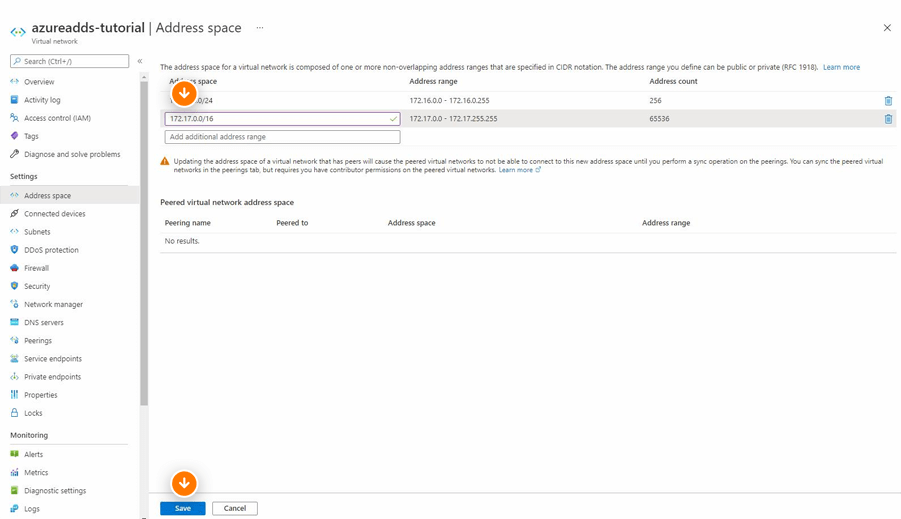The height and width of the screenshot is (519, 901).
Task: Close the Address space blade
Action: (887, 28)
